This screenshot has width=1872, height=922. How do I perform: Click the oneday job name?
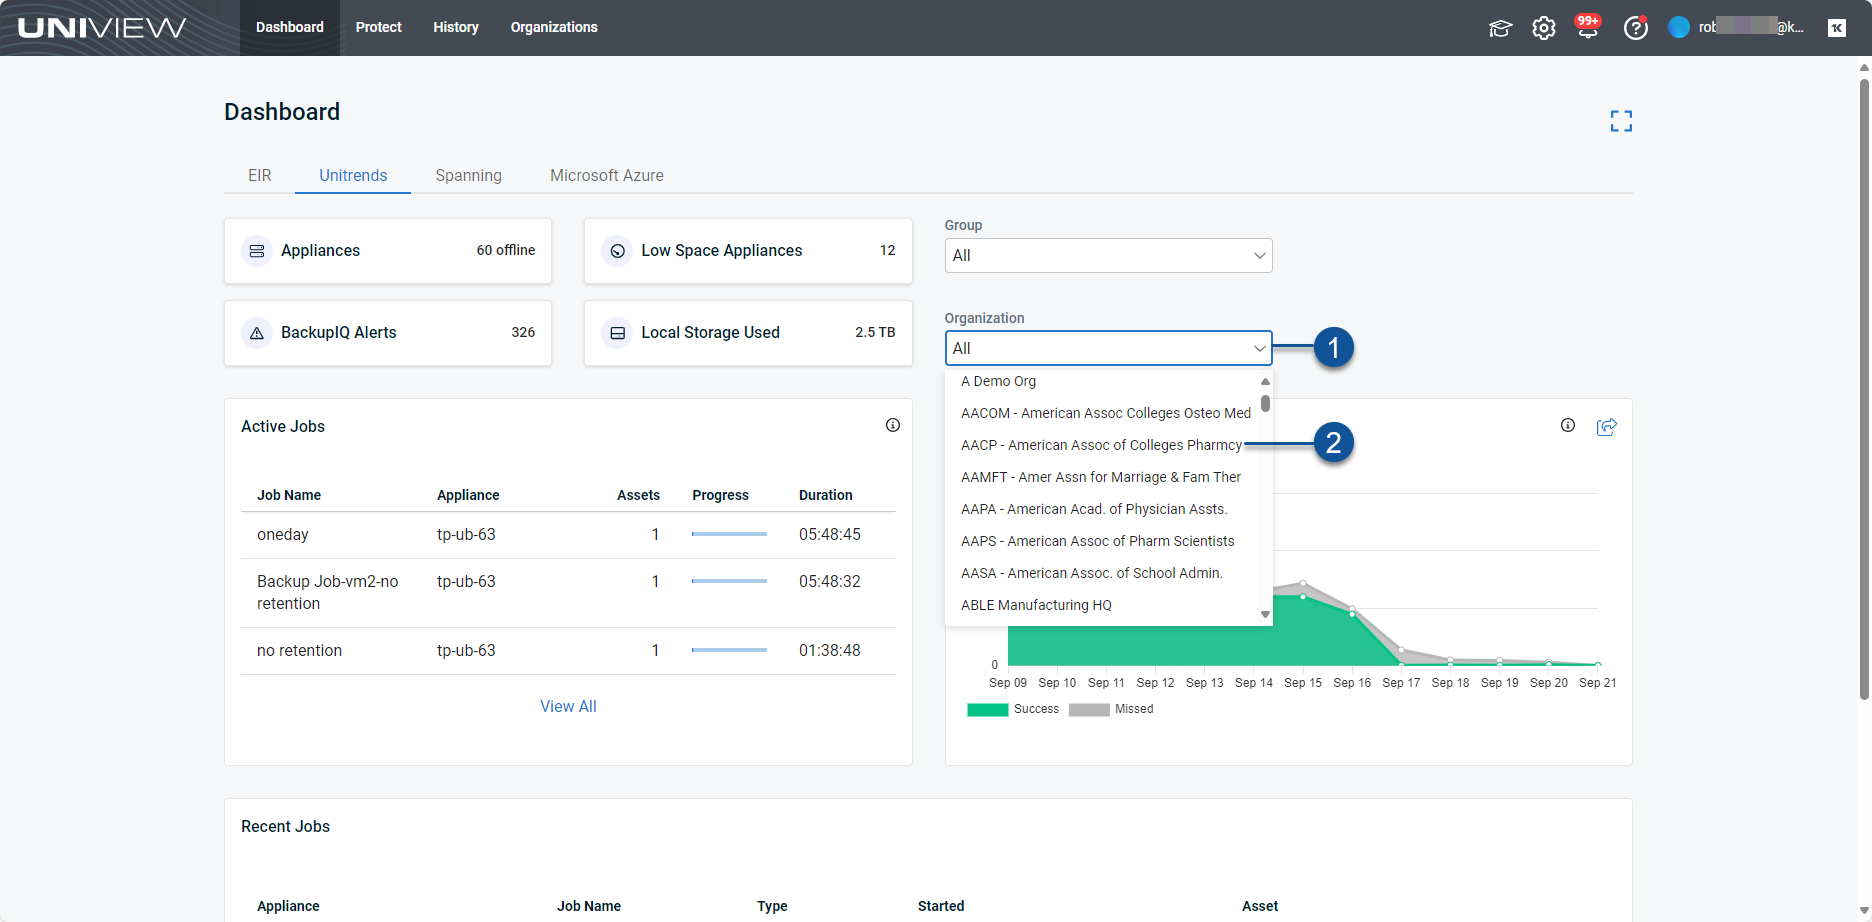283,535
